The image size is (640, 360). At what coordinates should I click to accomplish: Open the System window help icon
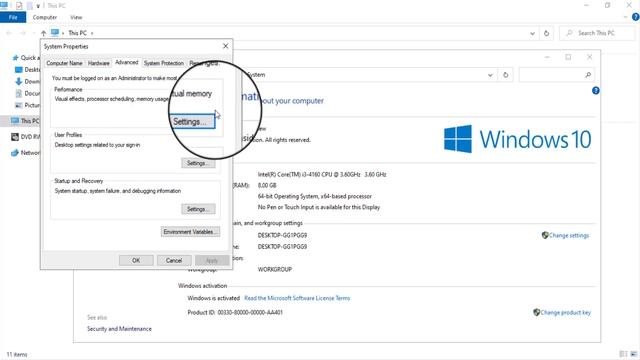(x=596, y=91)
